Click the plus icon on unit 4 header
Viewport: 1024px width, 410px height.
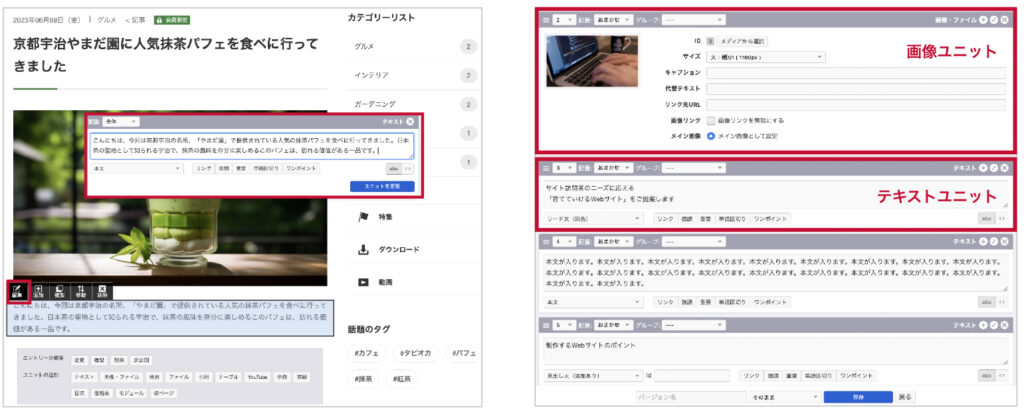(983, 242)
